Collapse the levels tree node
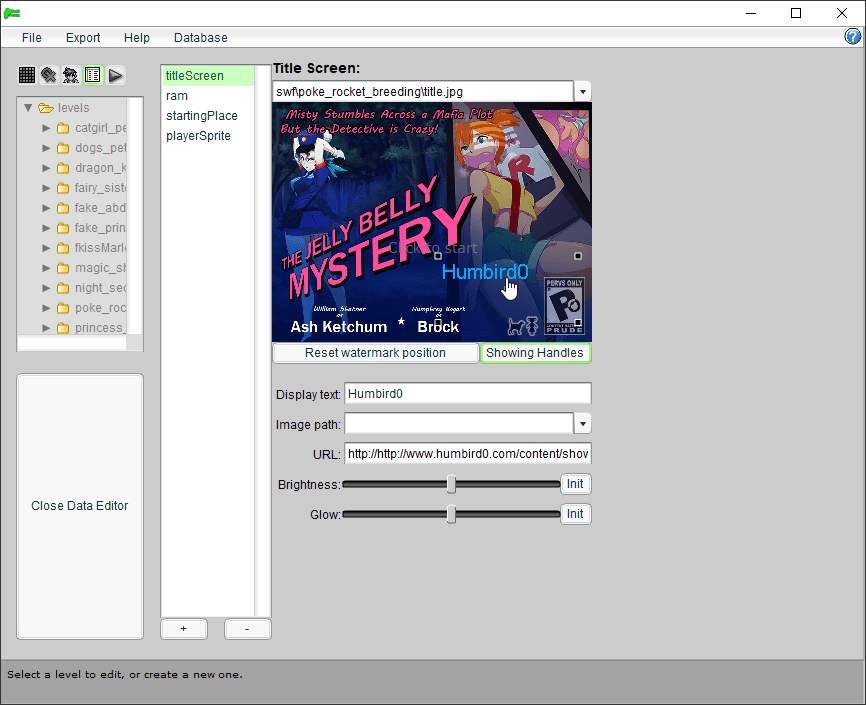This screenshot has width=866, height=705. (28, 108)
